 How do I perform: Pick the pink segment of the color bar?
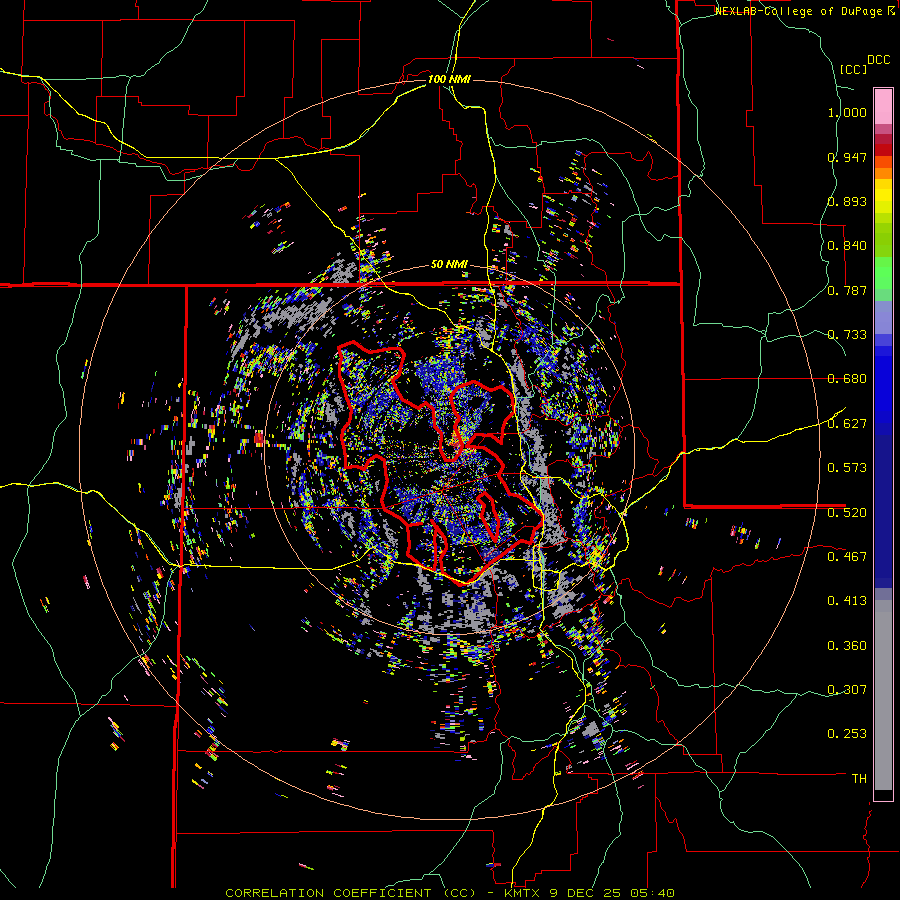pyautogui.click(x=883, y=106)
